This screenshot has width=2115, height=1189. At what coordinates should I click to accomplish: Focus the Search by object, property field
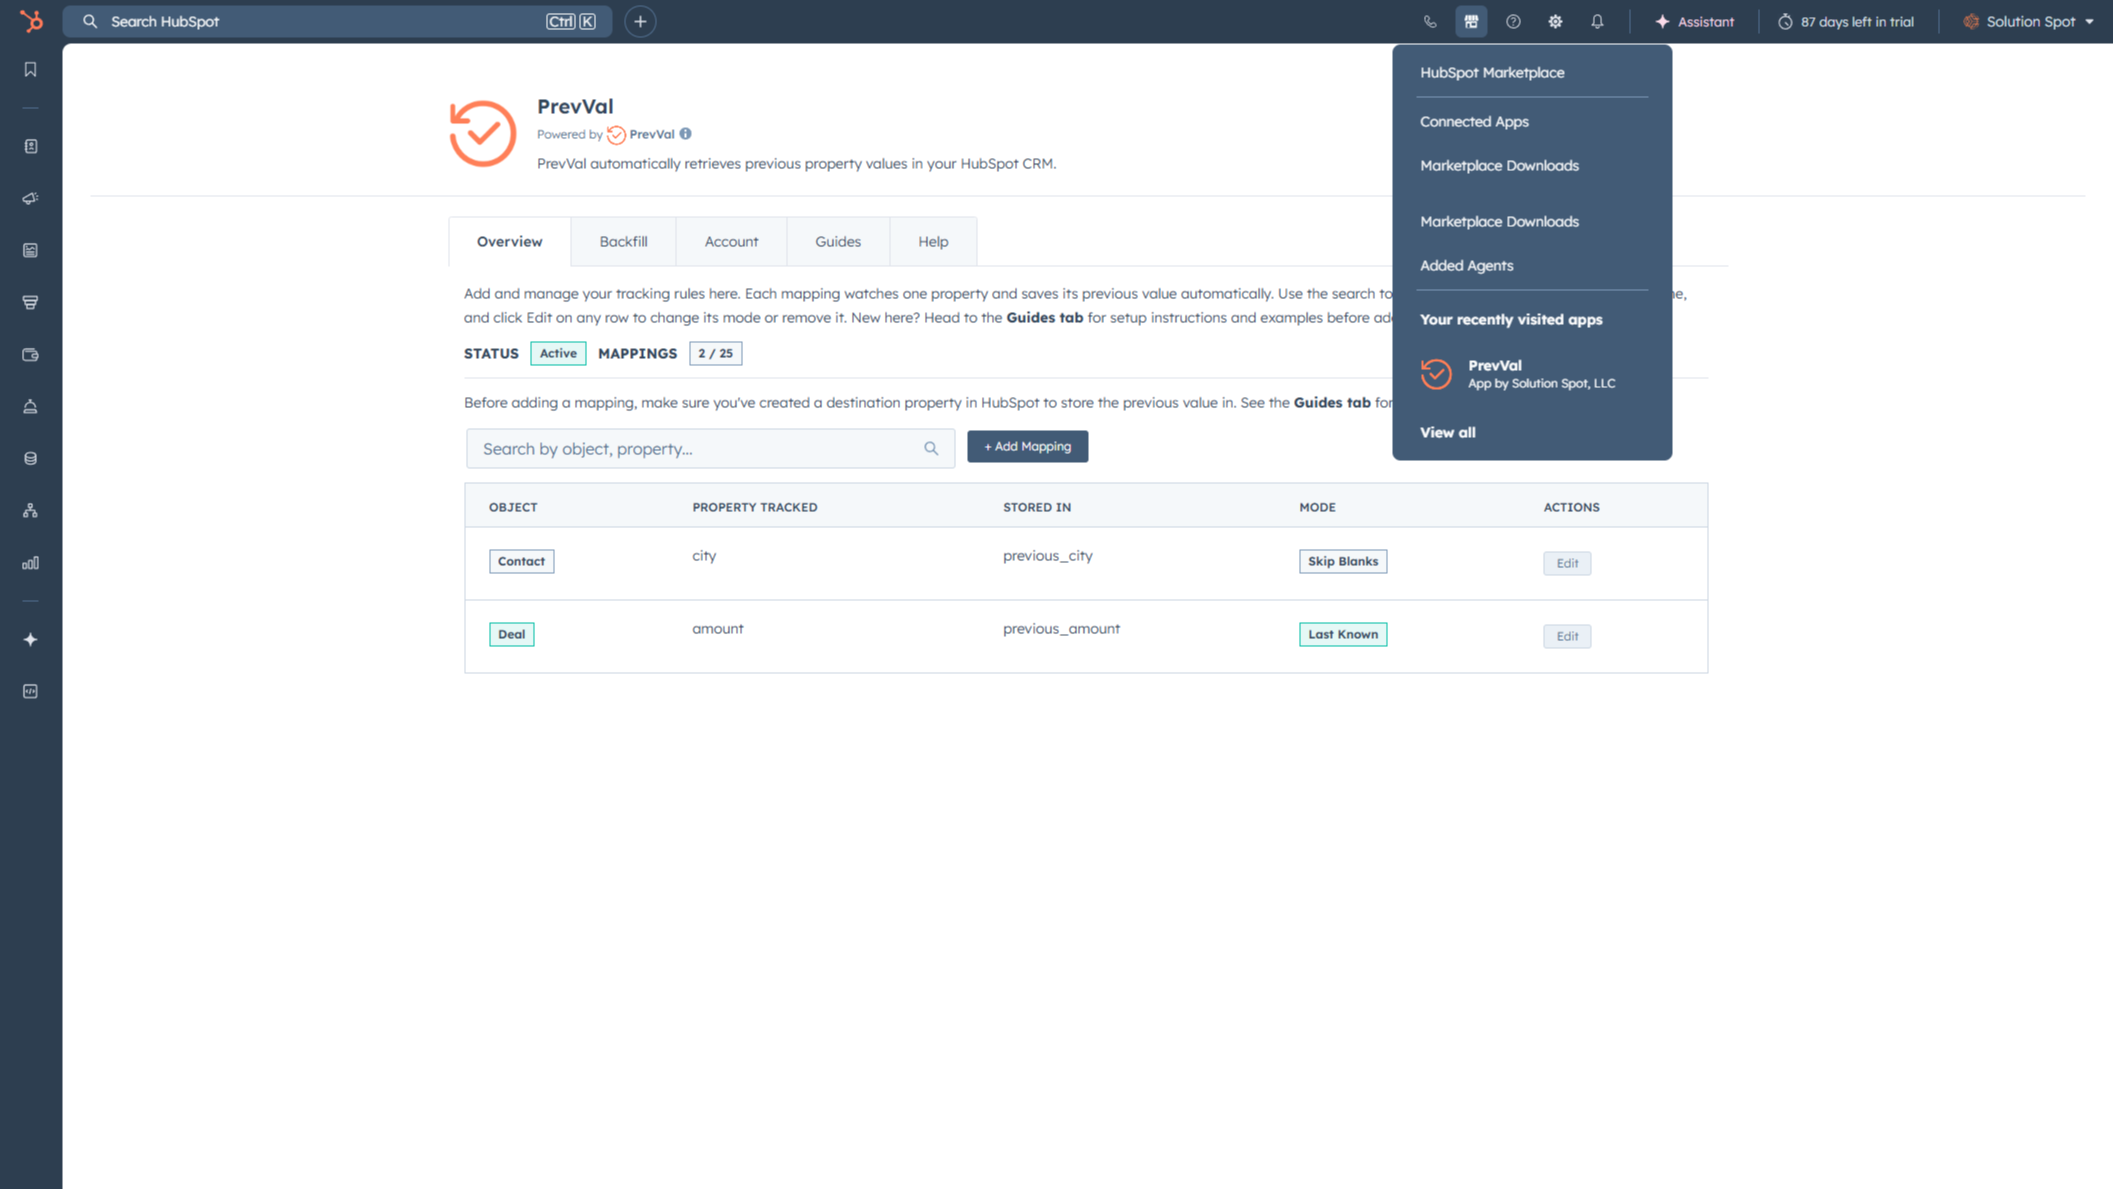click(710, 448)
